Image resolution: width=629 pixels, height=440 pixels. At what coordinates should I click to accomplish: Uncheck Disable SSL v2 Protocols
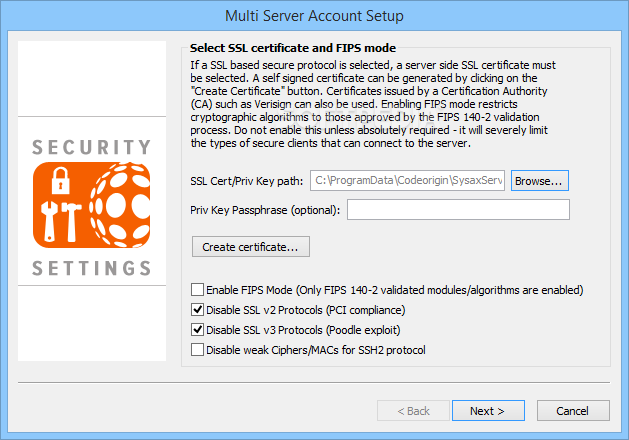(x=197, y=310)
